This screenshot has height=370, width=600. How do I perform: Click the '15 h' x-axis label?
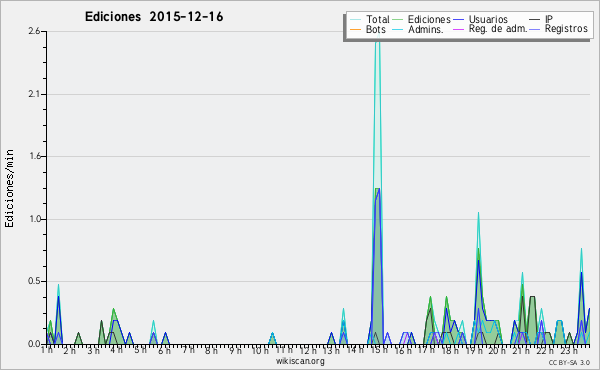click(379, 350)
